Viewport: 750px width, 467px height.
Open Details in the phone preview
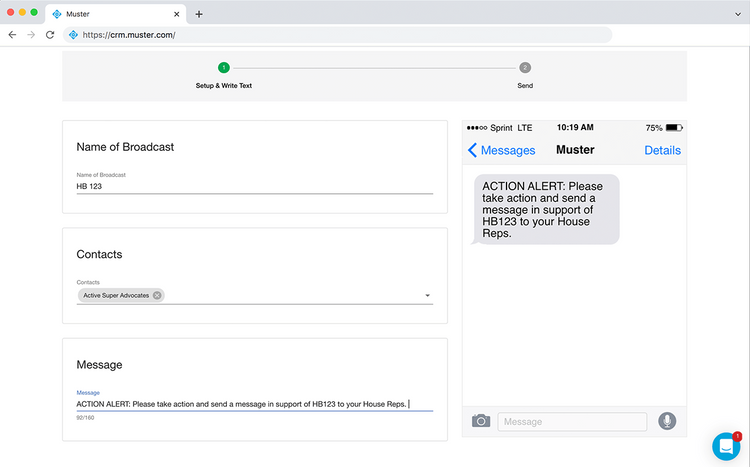click(662, 150)
